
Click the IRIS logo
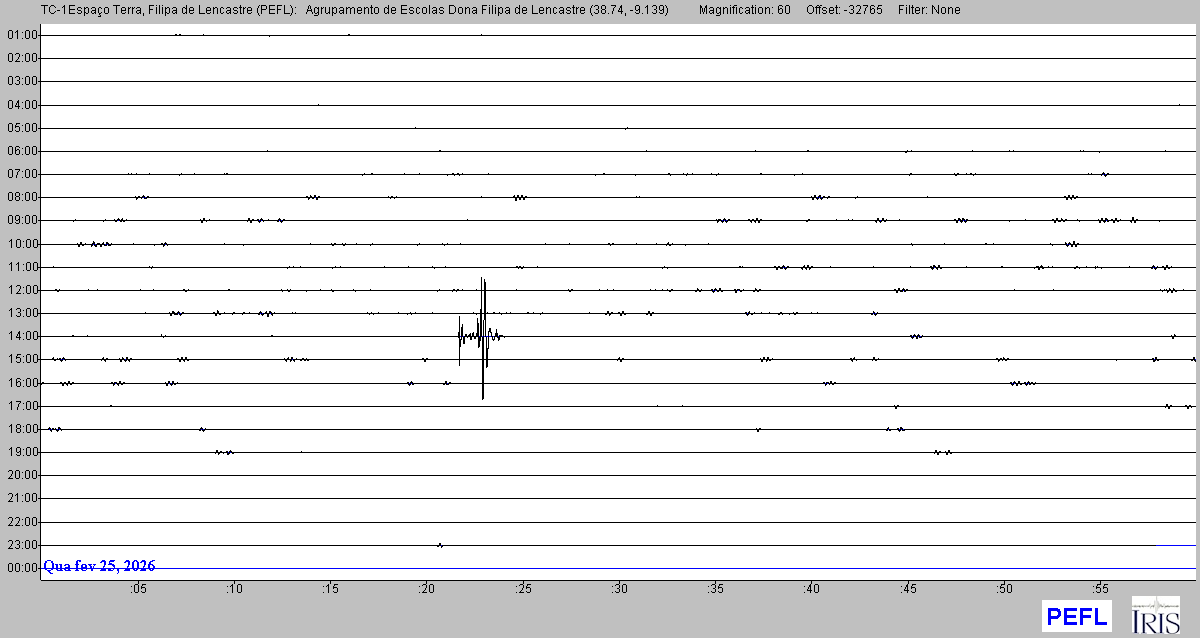(1155, 615)
